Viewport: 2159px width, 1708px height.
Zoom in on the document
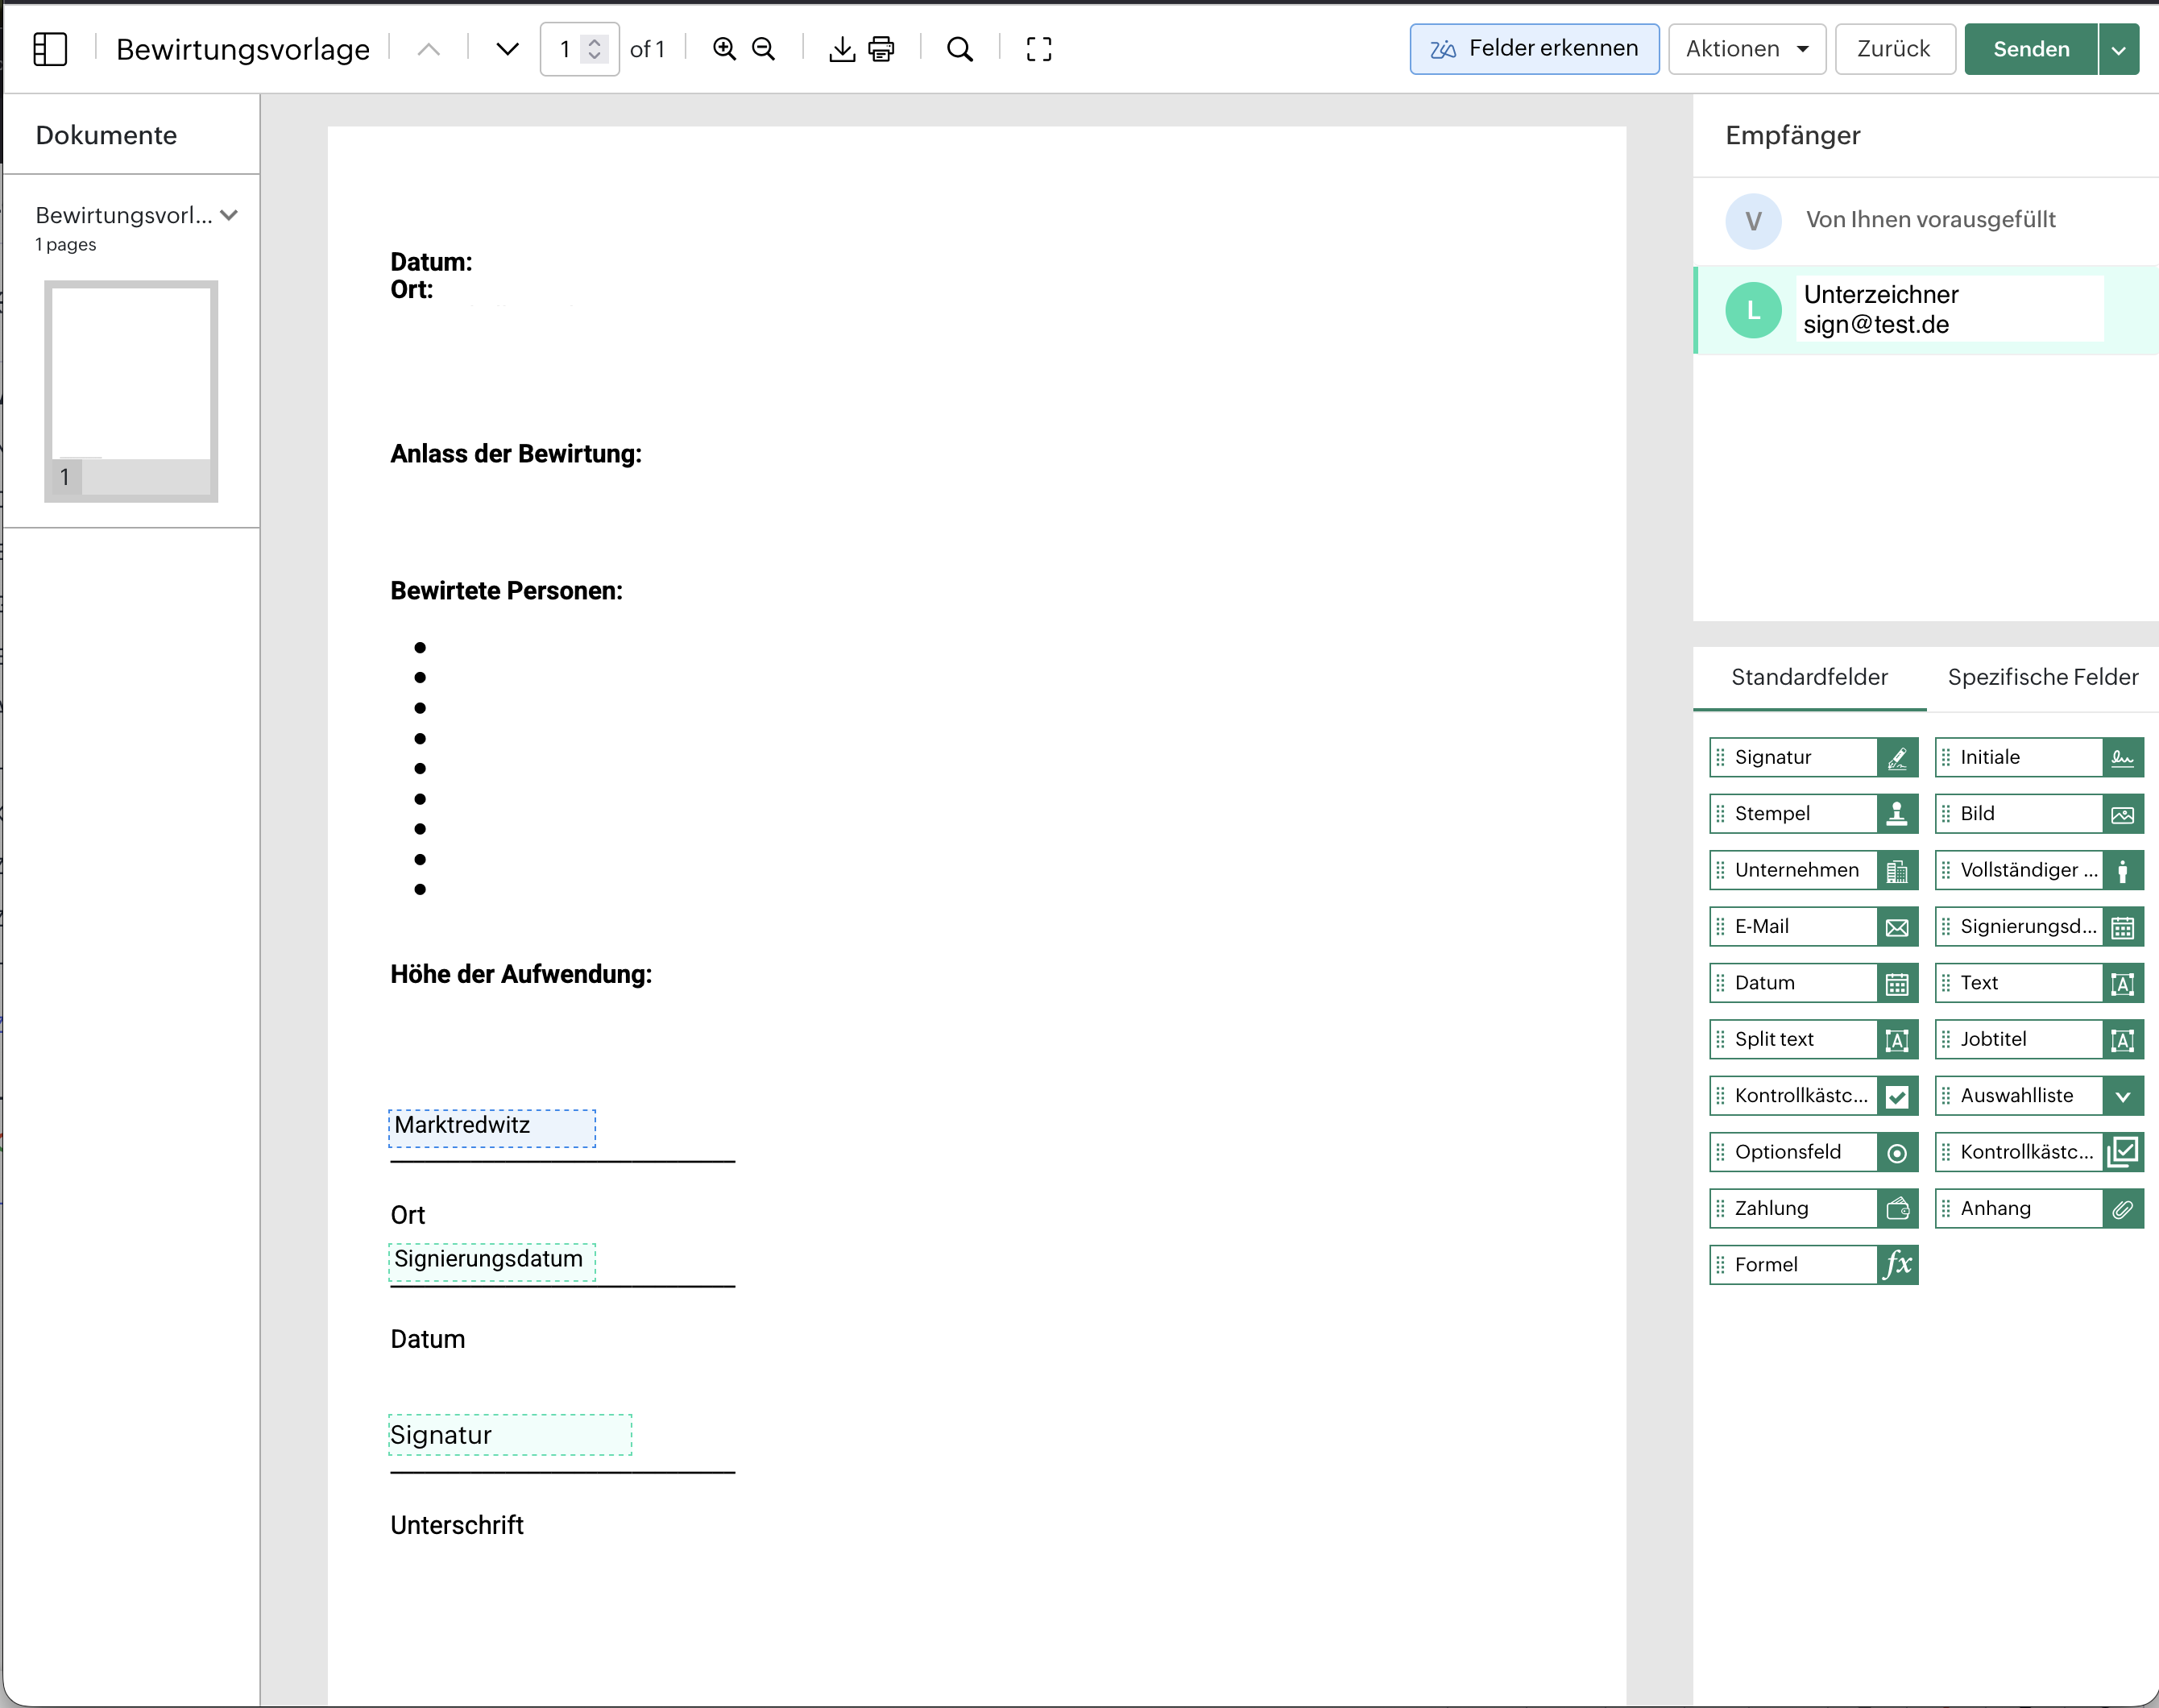pyautogui.click(x=724, y=49)
